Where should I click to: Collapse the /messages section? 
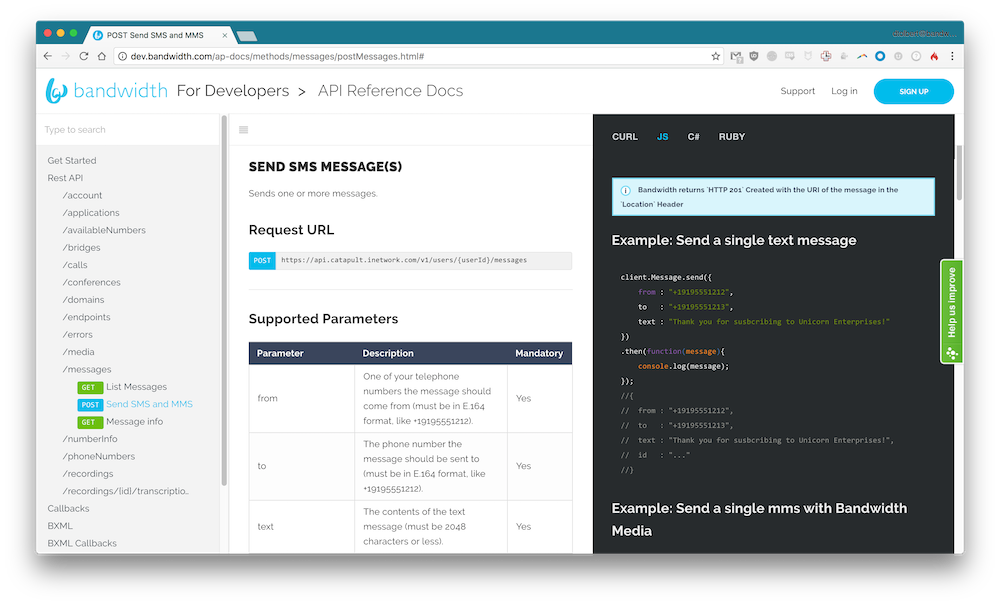[x=87, y=369]
